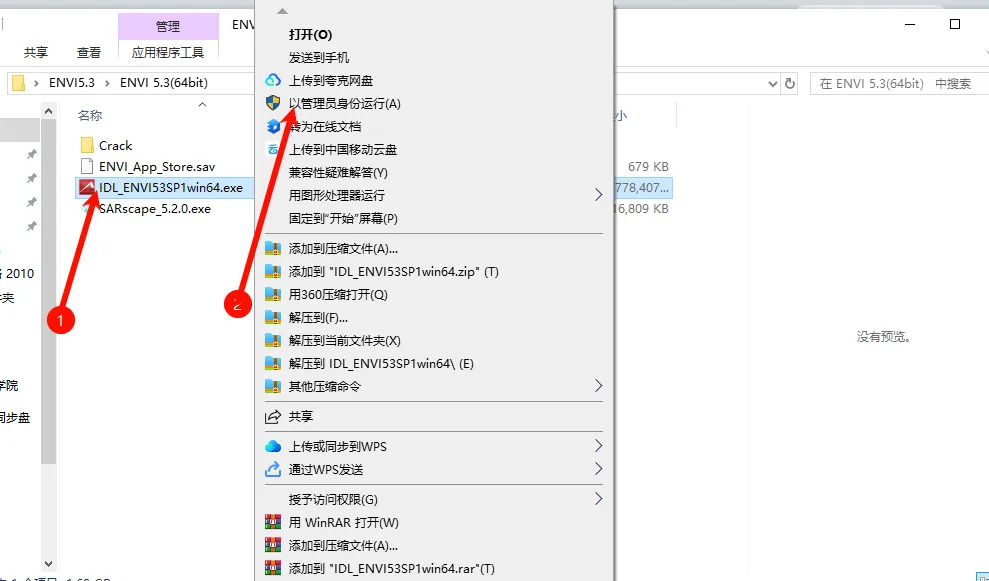989x581 pixels.
Task: Choose 上传到中国移动云盘
Action: tap(342, 150)
